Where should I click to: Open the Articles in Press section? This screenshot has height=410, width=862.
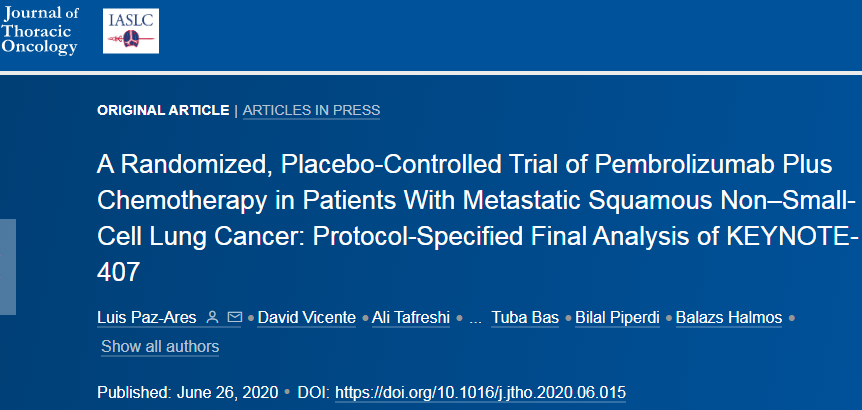[311, 110]
